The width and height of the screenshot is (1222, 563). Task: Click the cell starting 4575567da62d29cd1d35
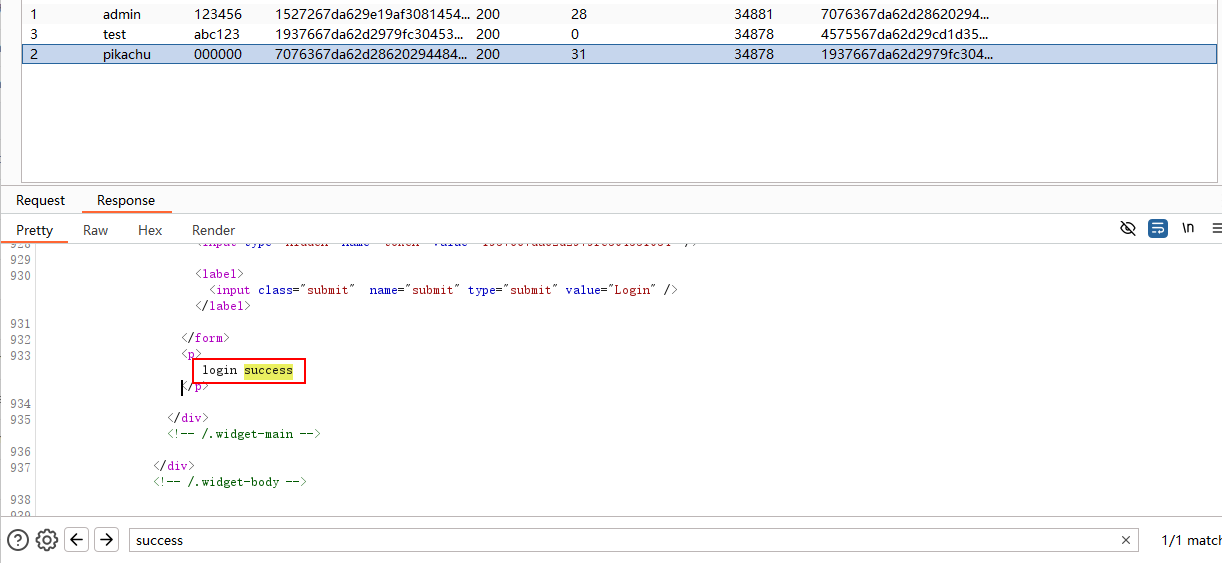pos(906,34)
